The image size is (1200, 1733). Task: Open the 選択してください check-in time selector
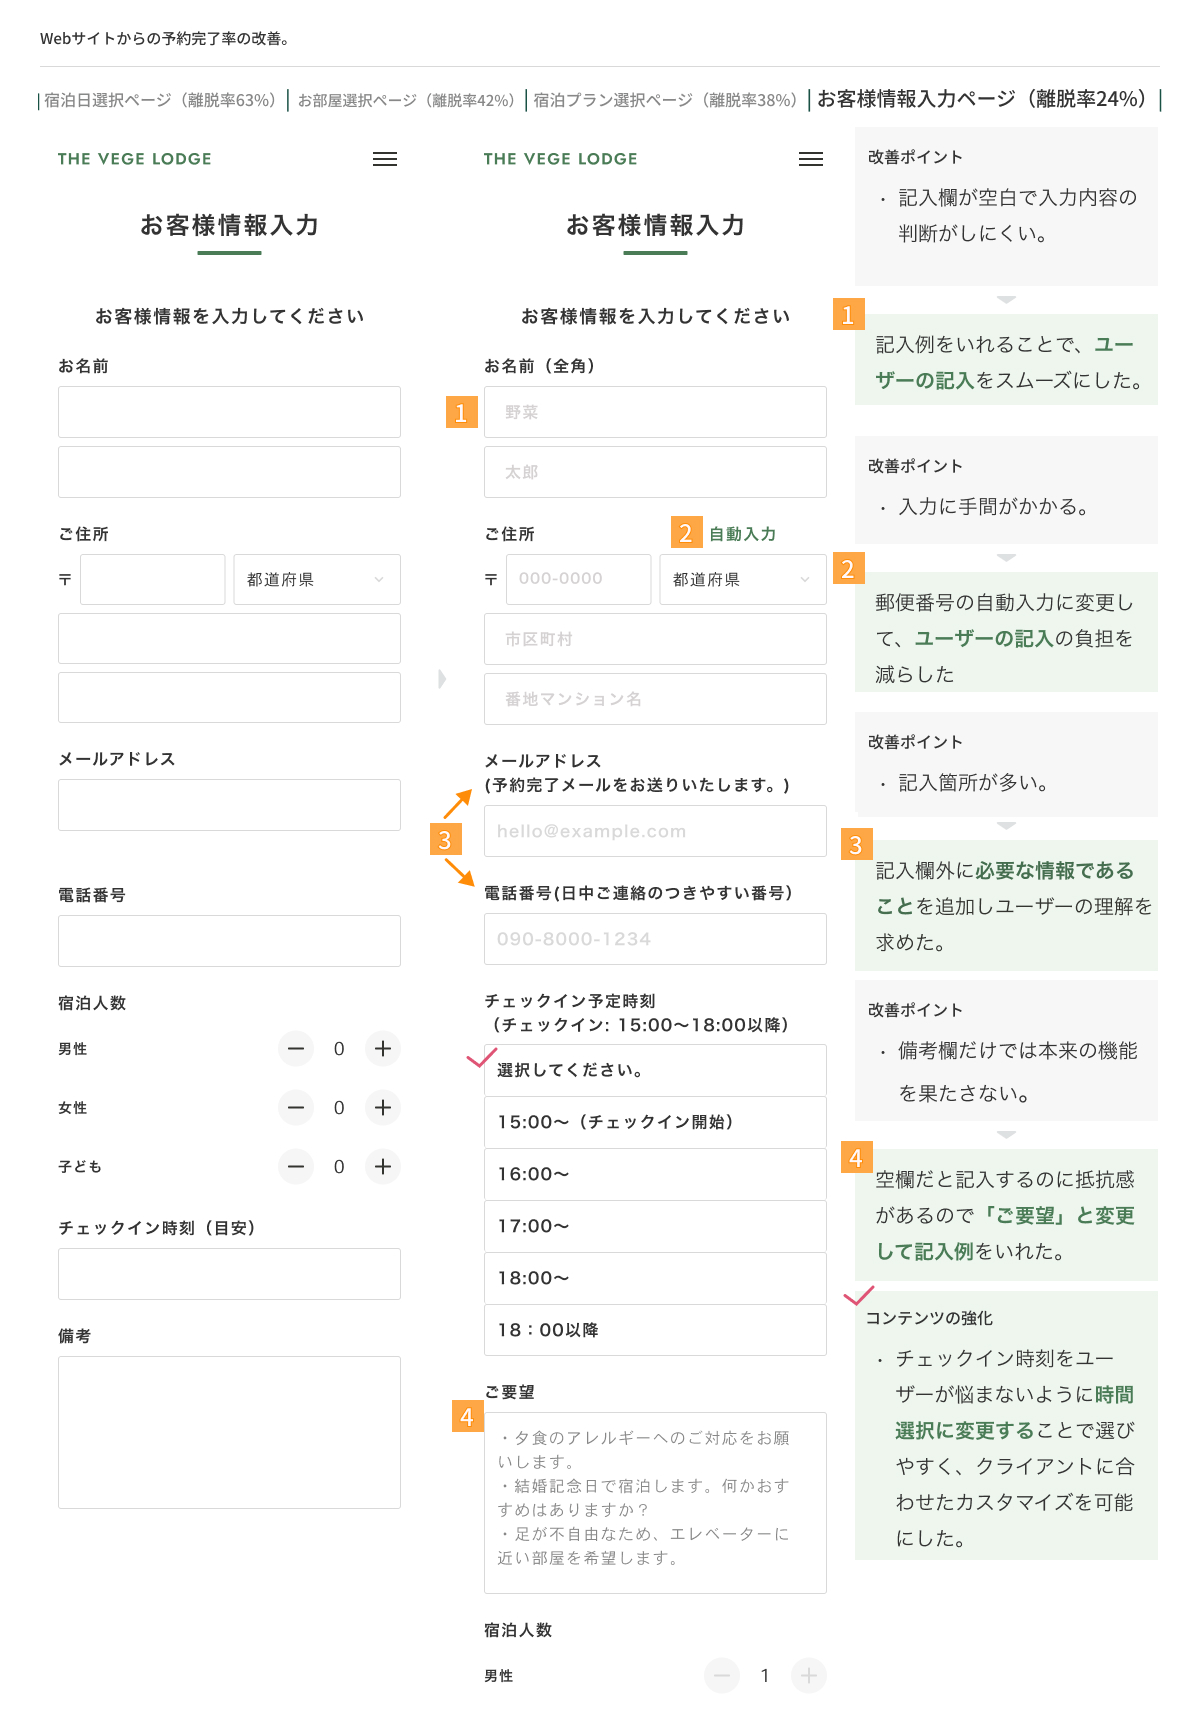coord(655,1070)
